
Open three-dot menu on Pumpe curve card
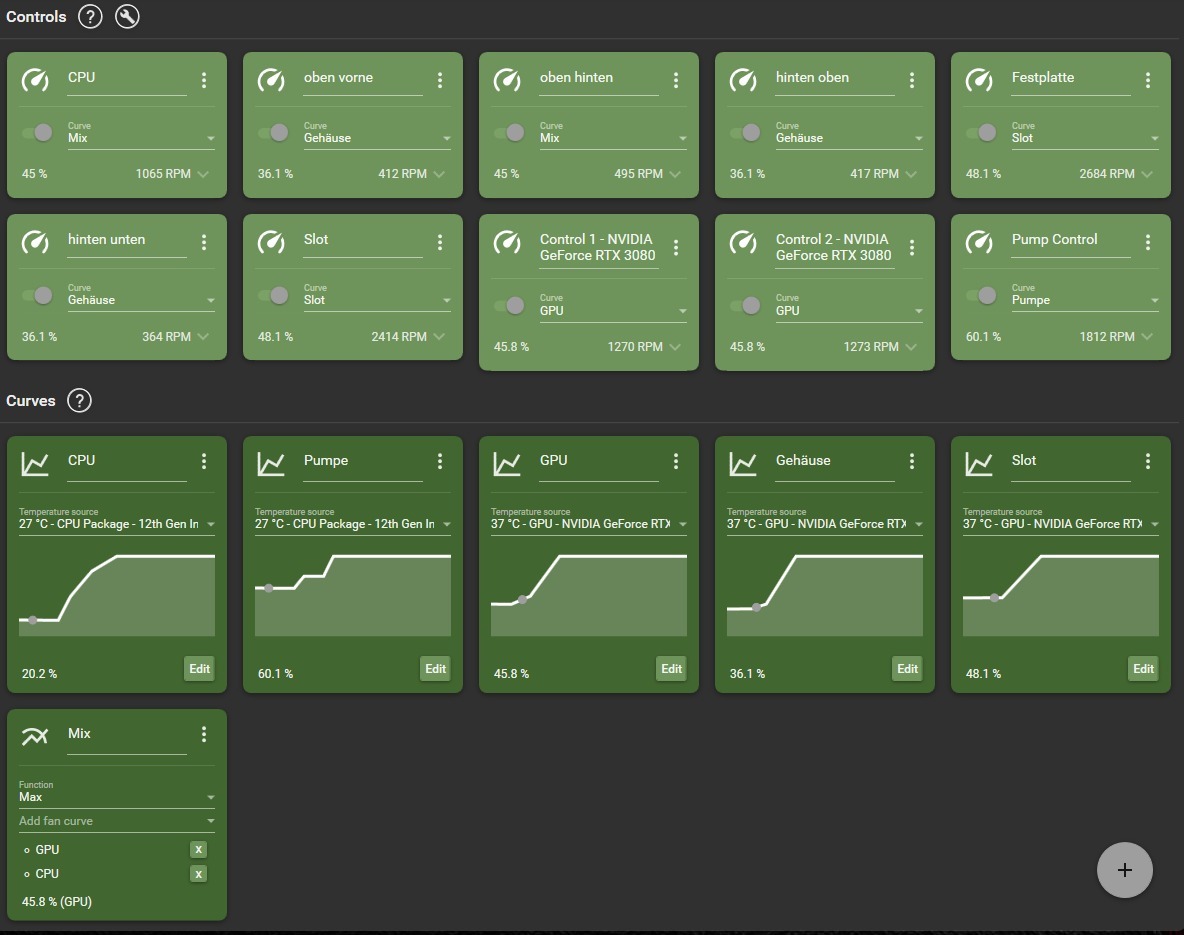[x=440, y=461]
